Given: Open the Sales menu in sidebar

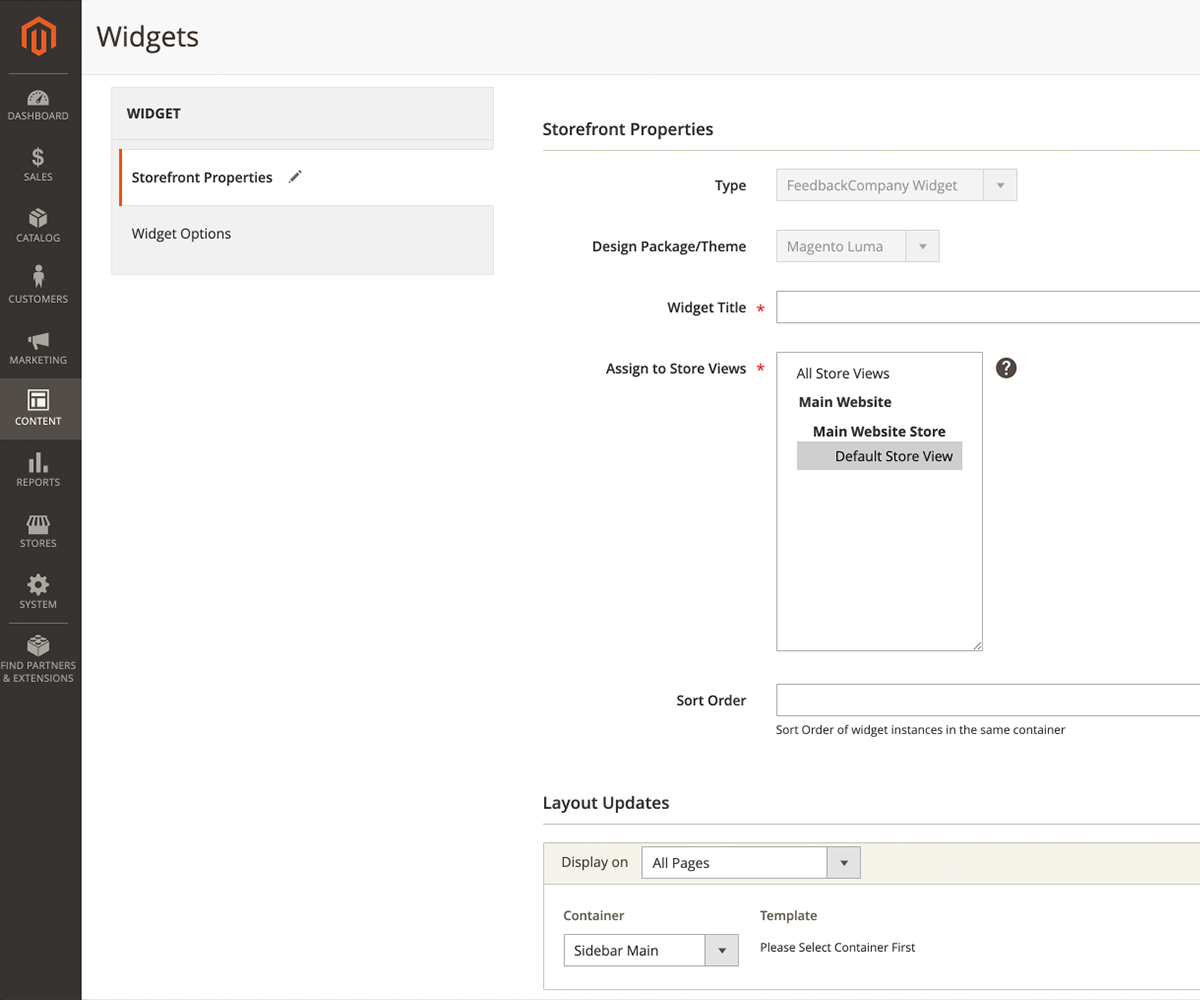Looking at the screenshot, I should (x=40, y=165).
